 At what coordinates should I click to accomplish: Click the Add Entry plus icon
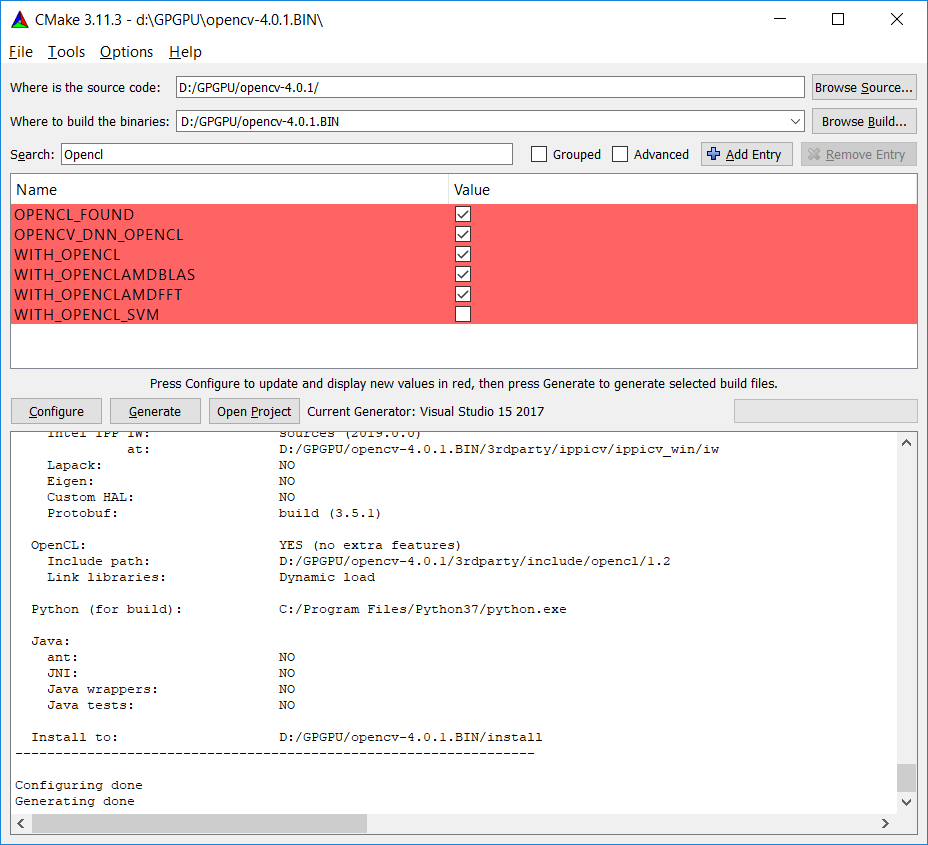(x=714, y=154)
